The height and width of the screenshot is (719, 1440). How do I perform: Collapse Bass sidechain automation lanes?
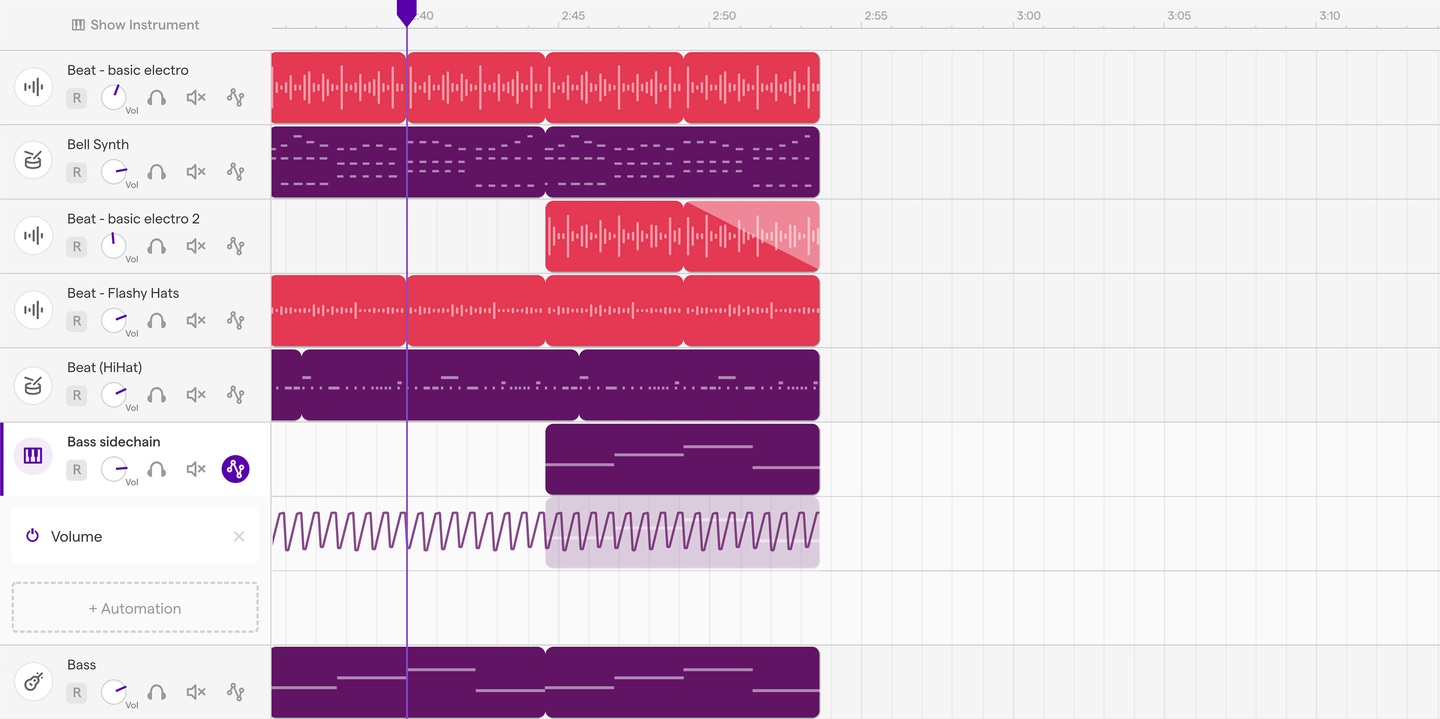coord(235,469)
